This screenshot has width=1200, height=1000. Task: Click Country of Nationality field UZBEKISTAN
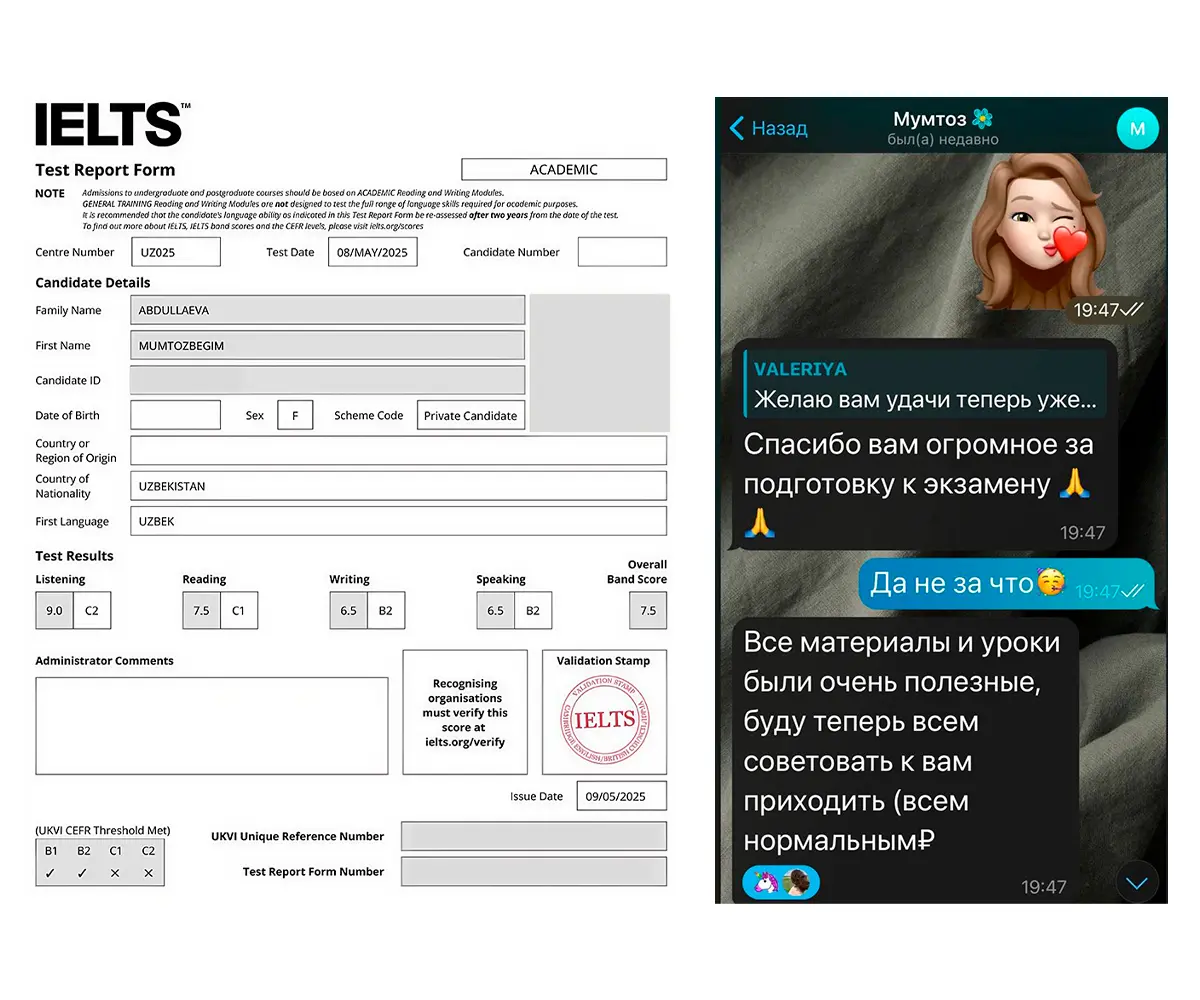[398, 486]
